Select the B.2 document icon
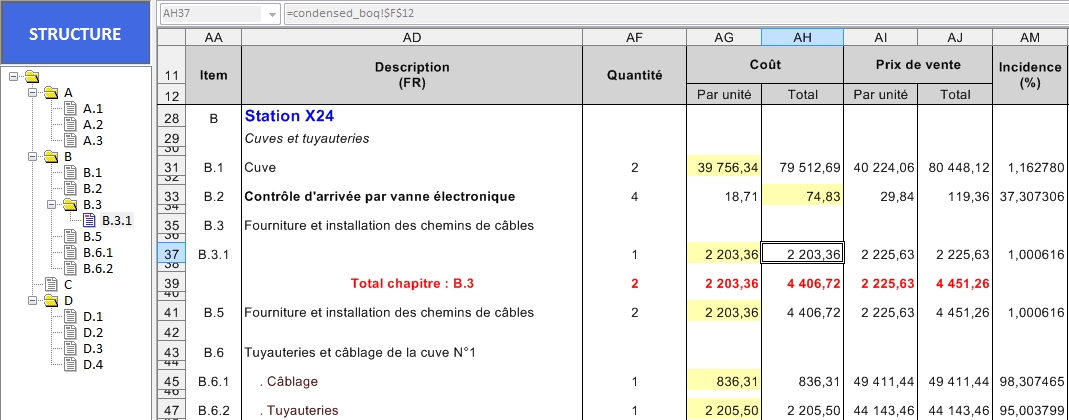The height and width of the screenshot is (420, 1069). pos(70,188)
